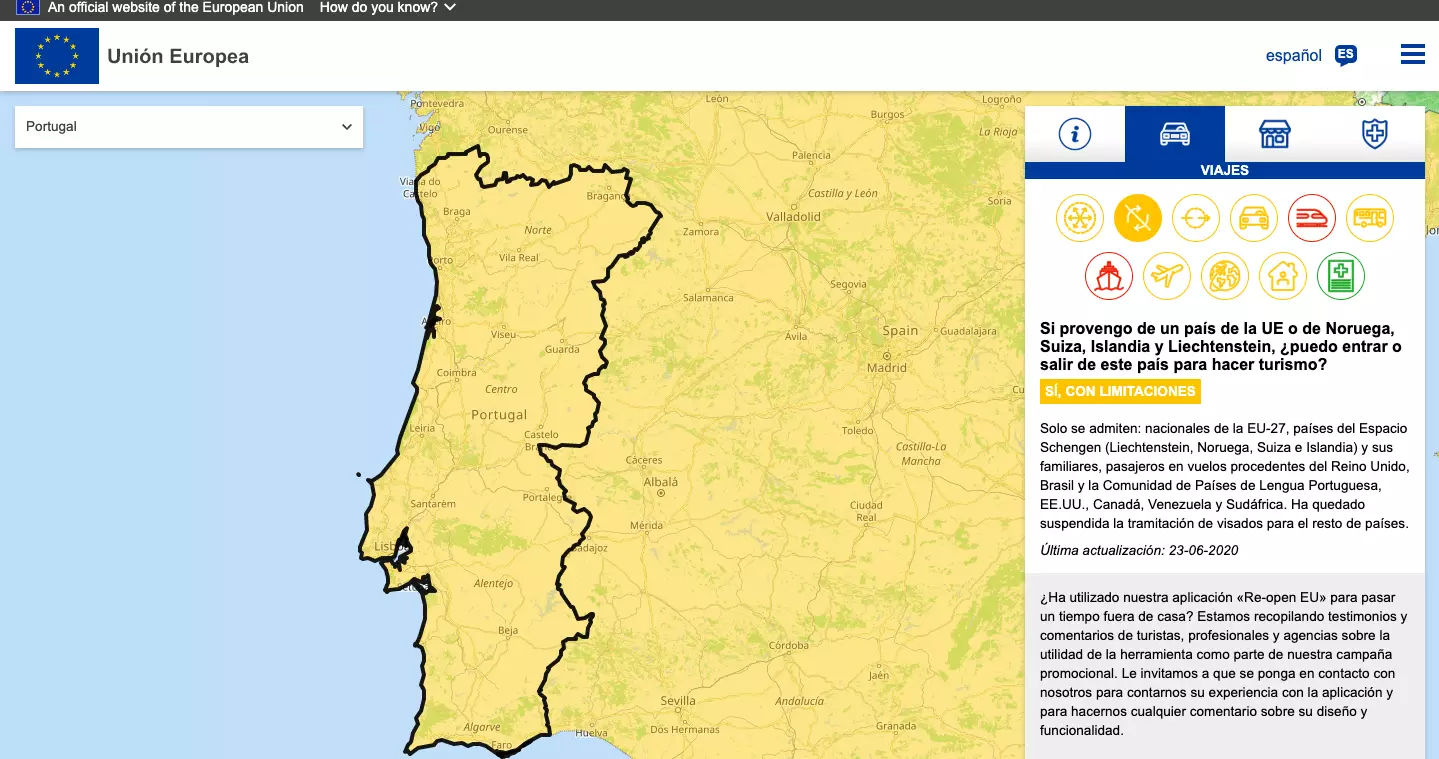
Task: Click the 'VIAJES' section header bar
Action: [1225, 170]
